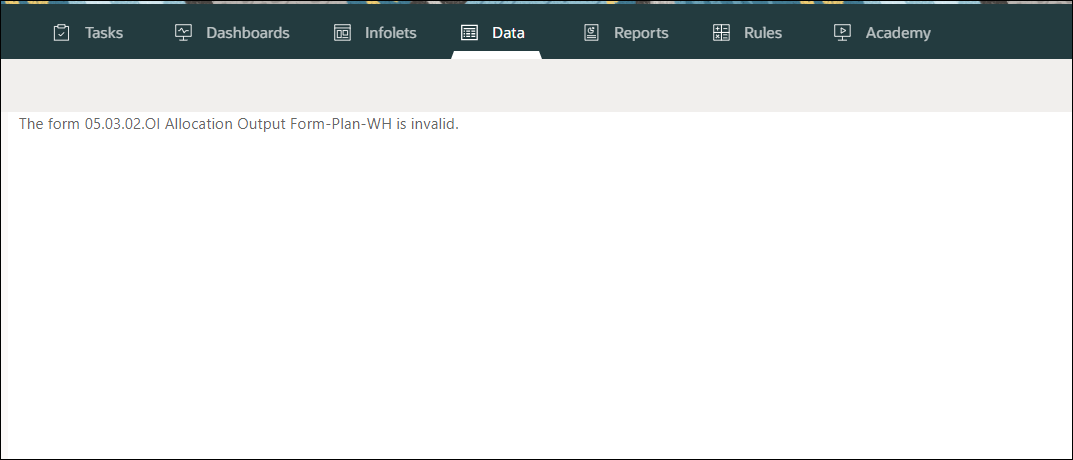Click the Tasks clipboard icon
Viewport: 1073px width, 460px height.
click(x=62, y=33)
